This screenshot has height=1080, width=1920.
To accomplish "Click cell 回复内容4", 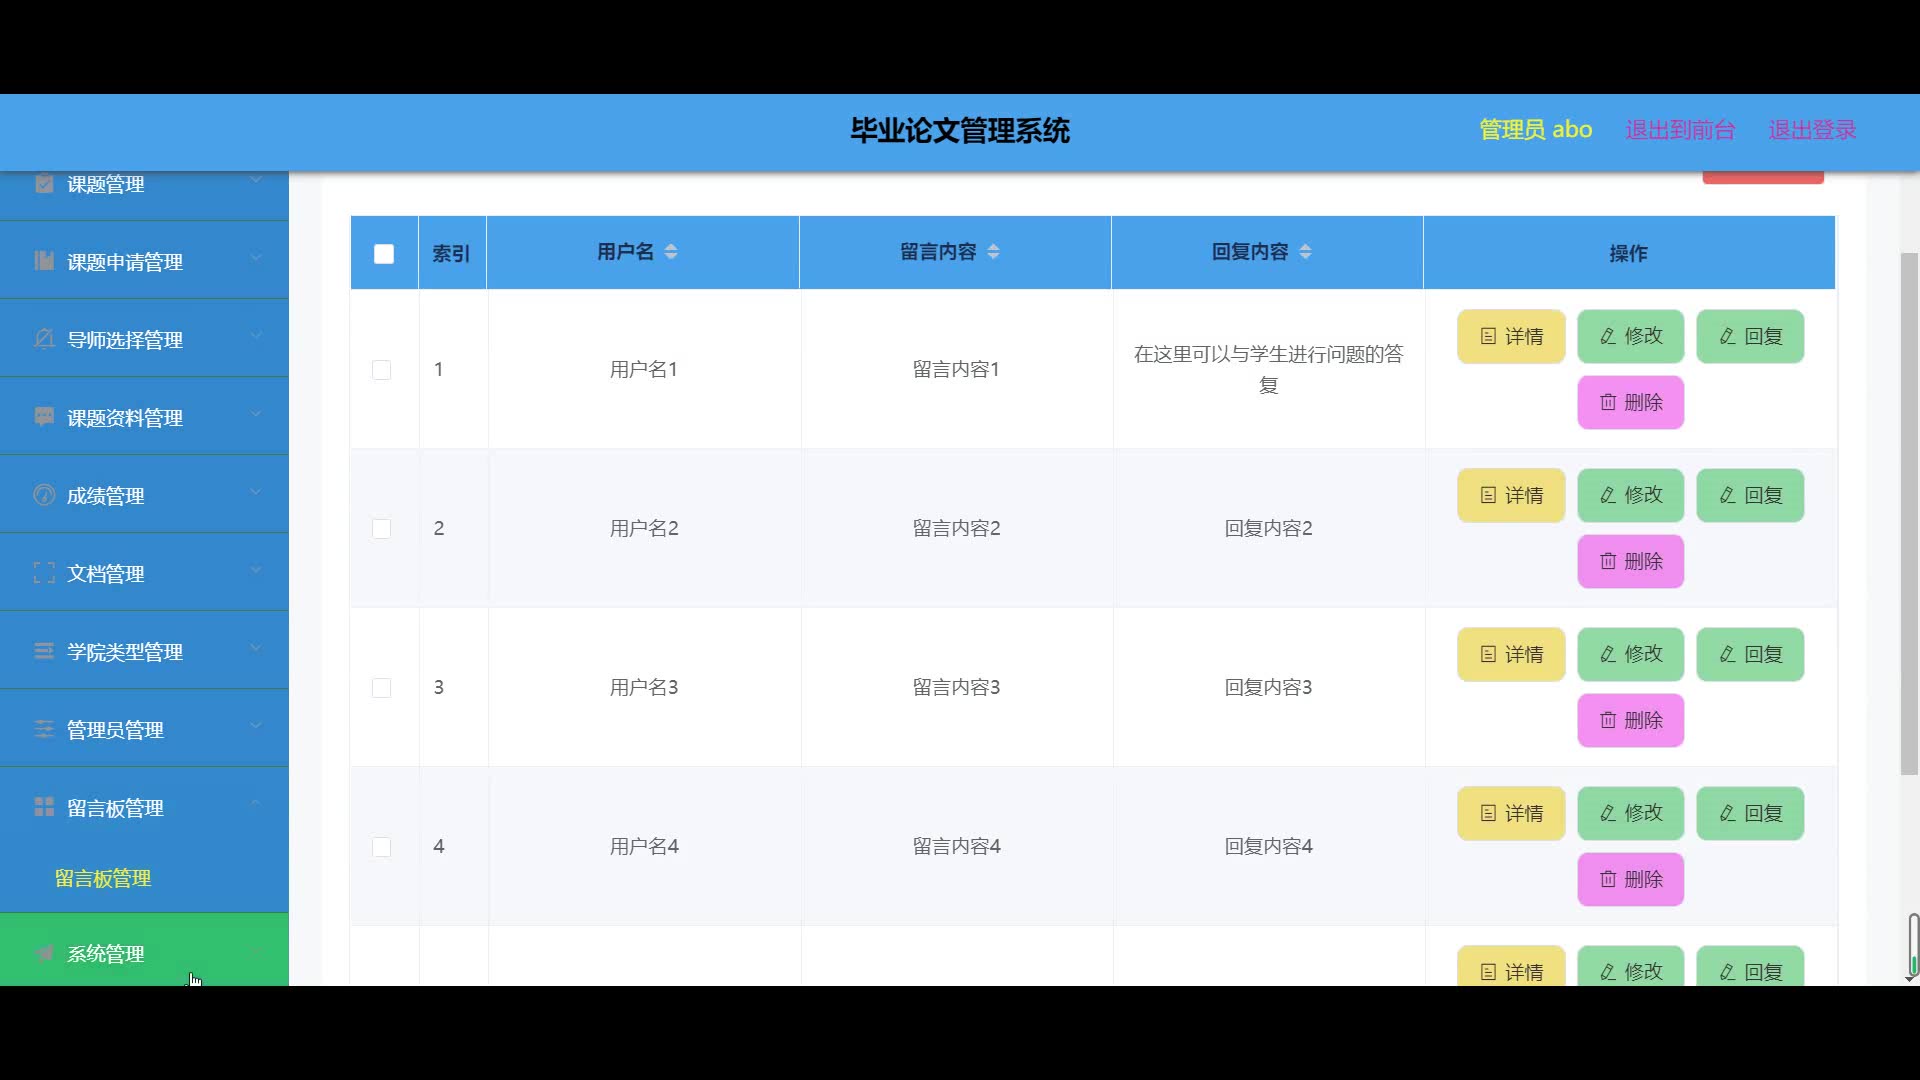I will tap(1268, 846).
